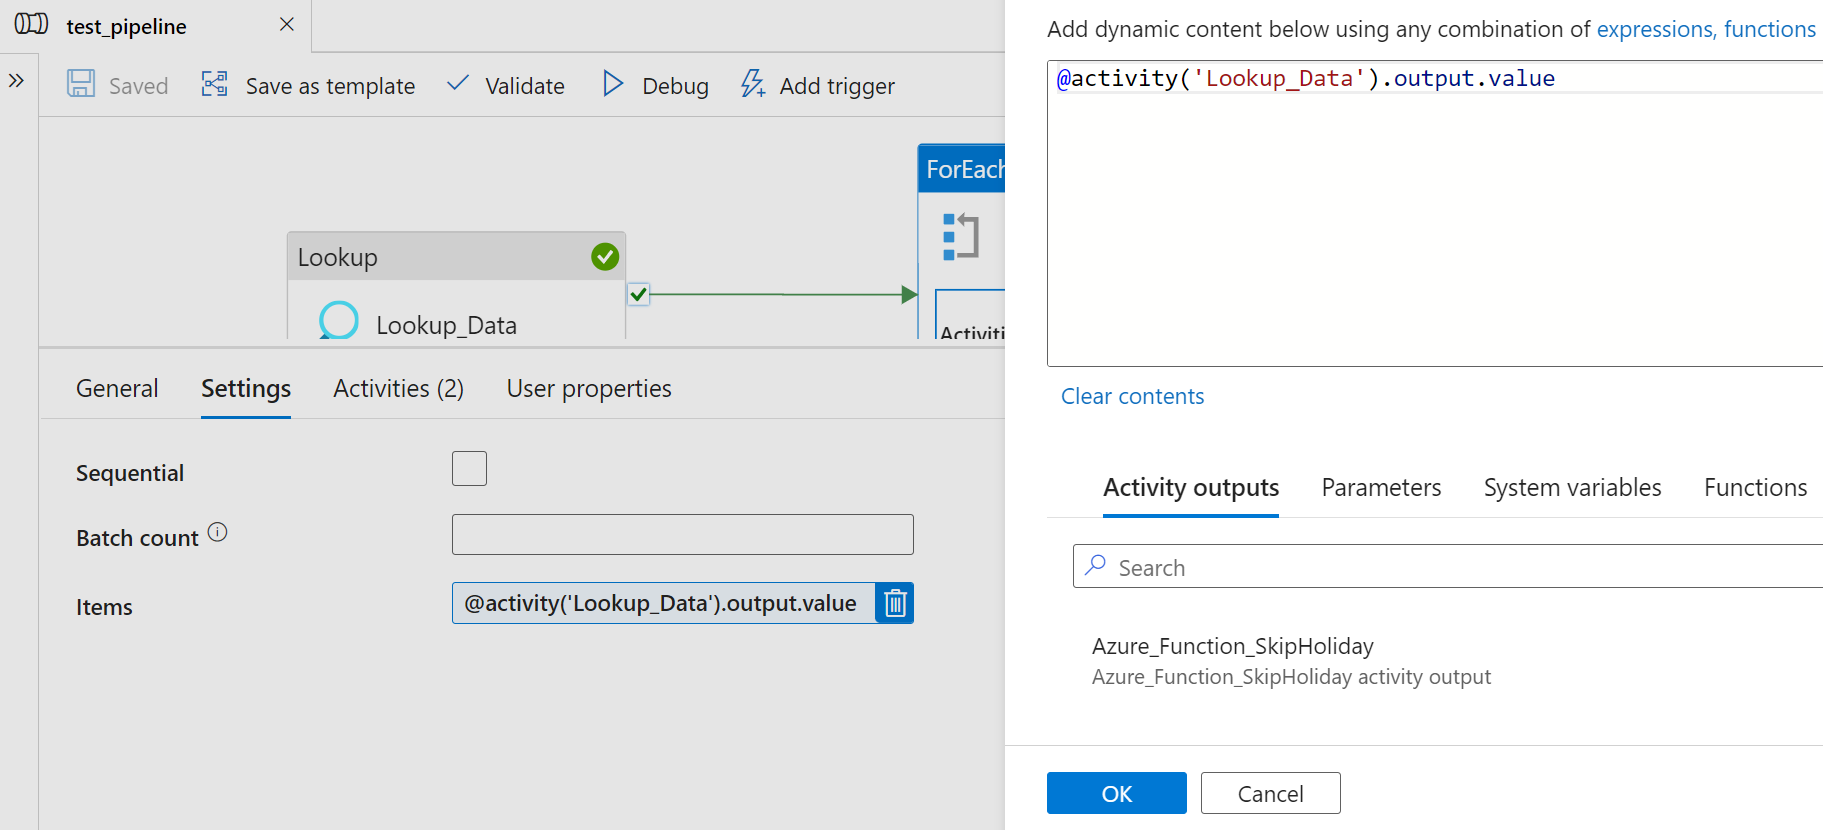Click OK to confirm dynamic content
The height and width of the screenshot is (830, 1823).
tap(1116, 793)
